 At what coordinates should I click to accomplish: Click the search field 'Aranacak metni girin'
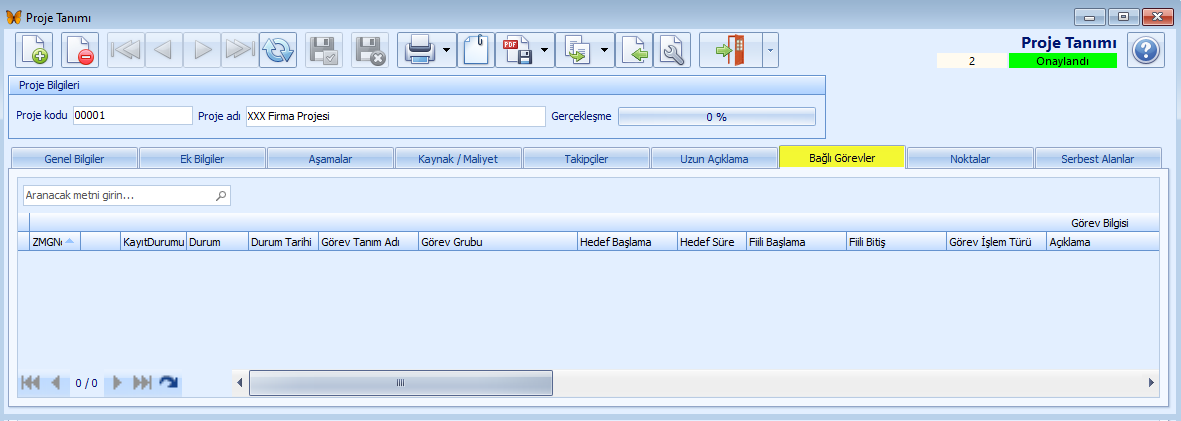(x=120, y=196)
